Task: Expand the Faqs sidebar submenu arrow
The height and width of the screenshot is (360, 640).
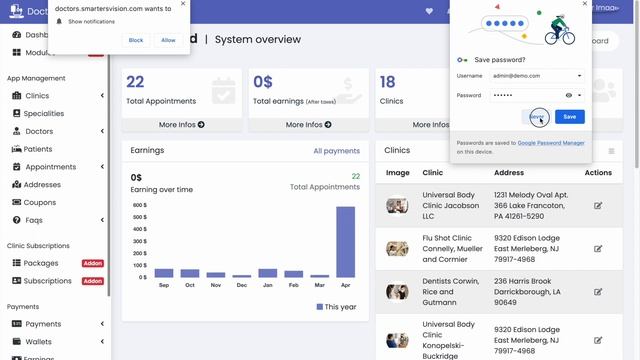Action: tap(102, 220)
